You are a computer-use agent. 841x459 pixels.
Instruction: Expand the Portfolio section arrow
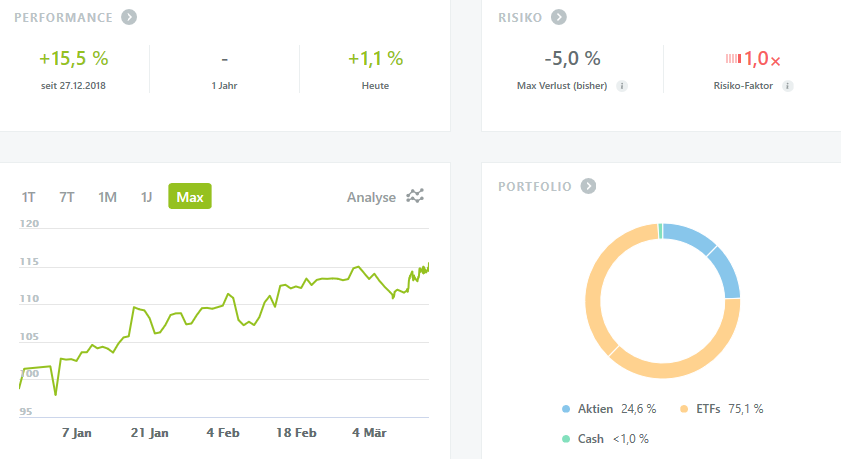pyautogui.click(x=589, y=186)
